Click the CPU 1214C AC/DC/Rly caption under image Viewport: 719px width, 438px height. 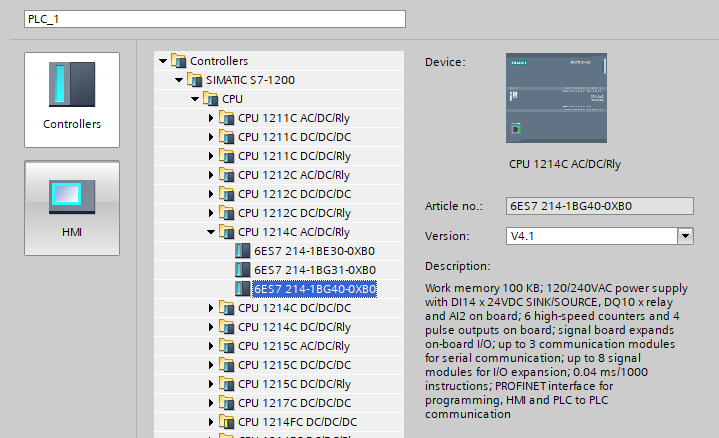(564, 164)
